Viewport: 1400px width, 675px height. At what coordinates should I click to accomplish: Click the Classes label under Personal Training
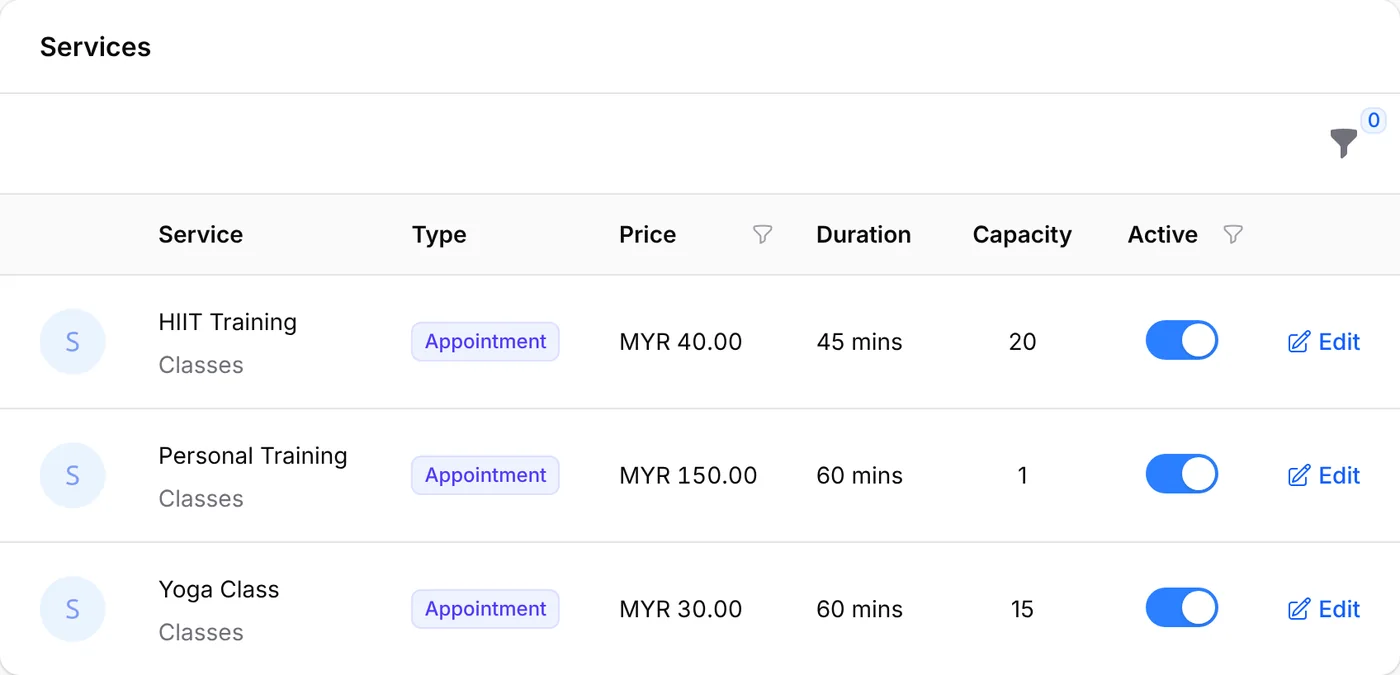tap(201, 499)
